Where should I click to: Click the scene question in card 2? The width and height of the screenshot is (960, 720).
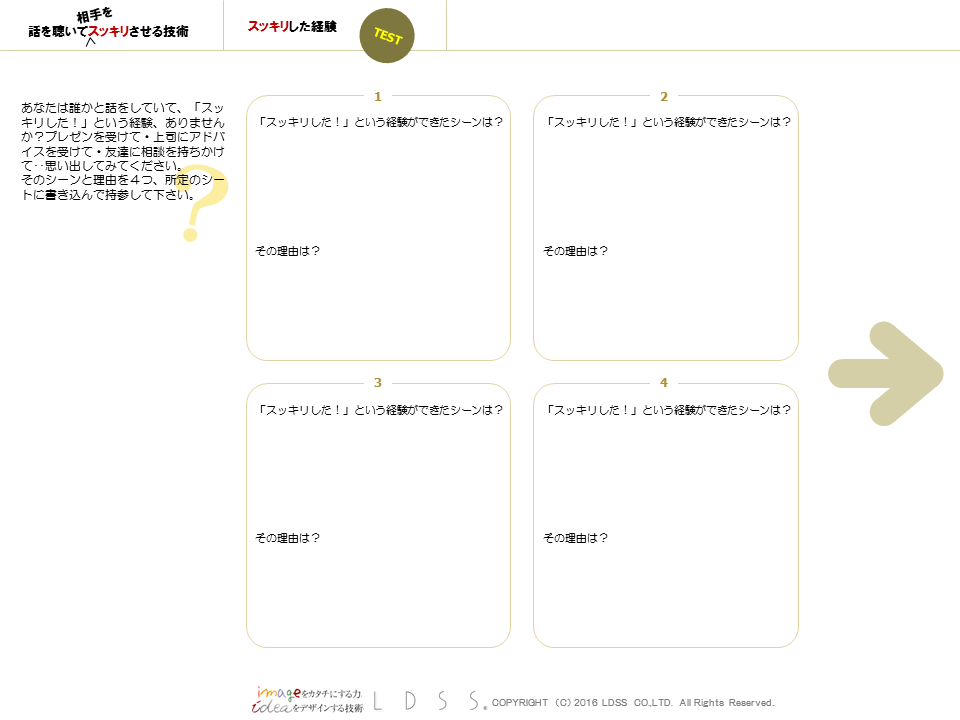coord(668,122)
